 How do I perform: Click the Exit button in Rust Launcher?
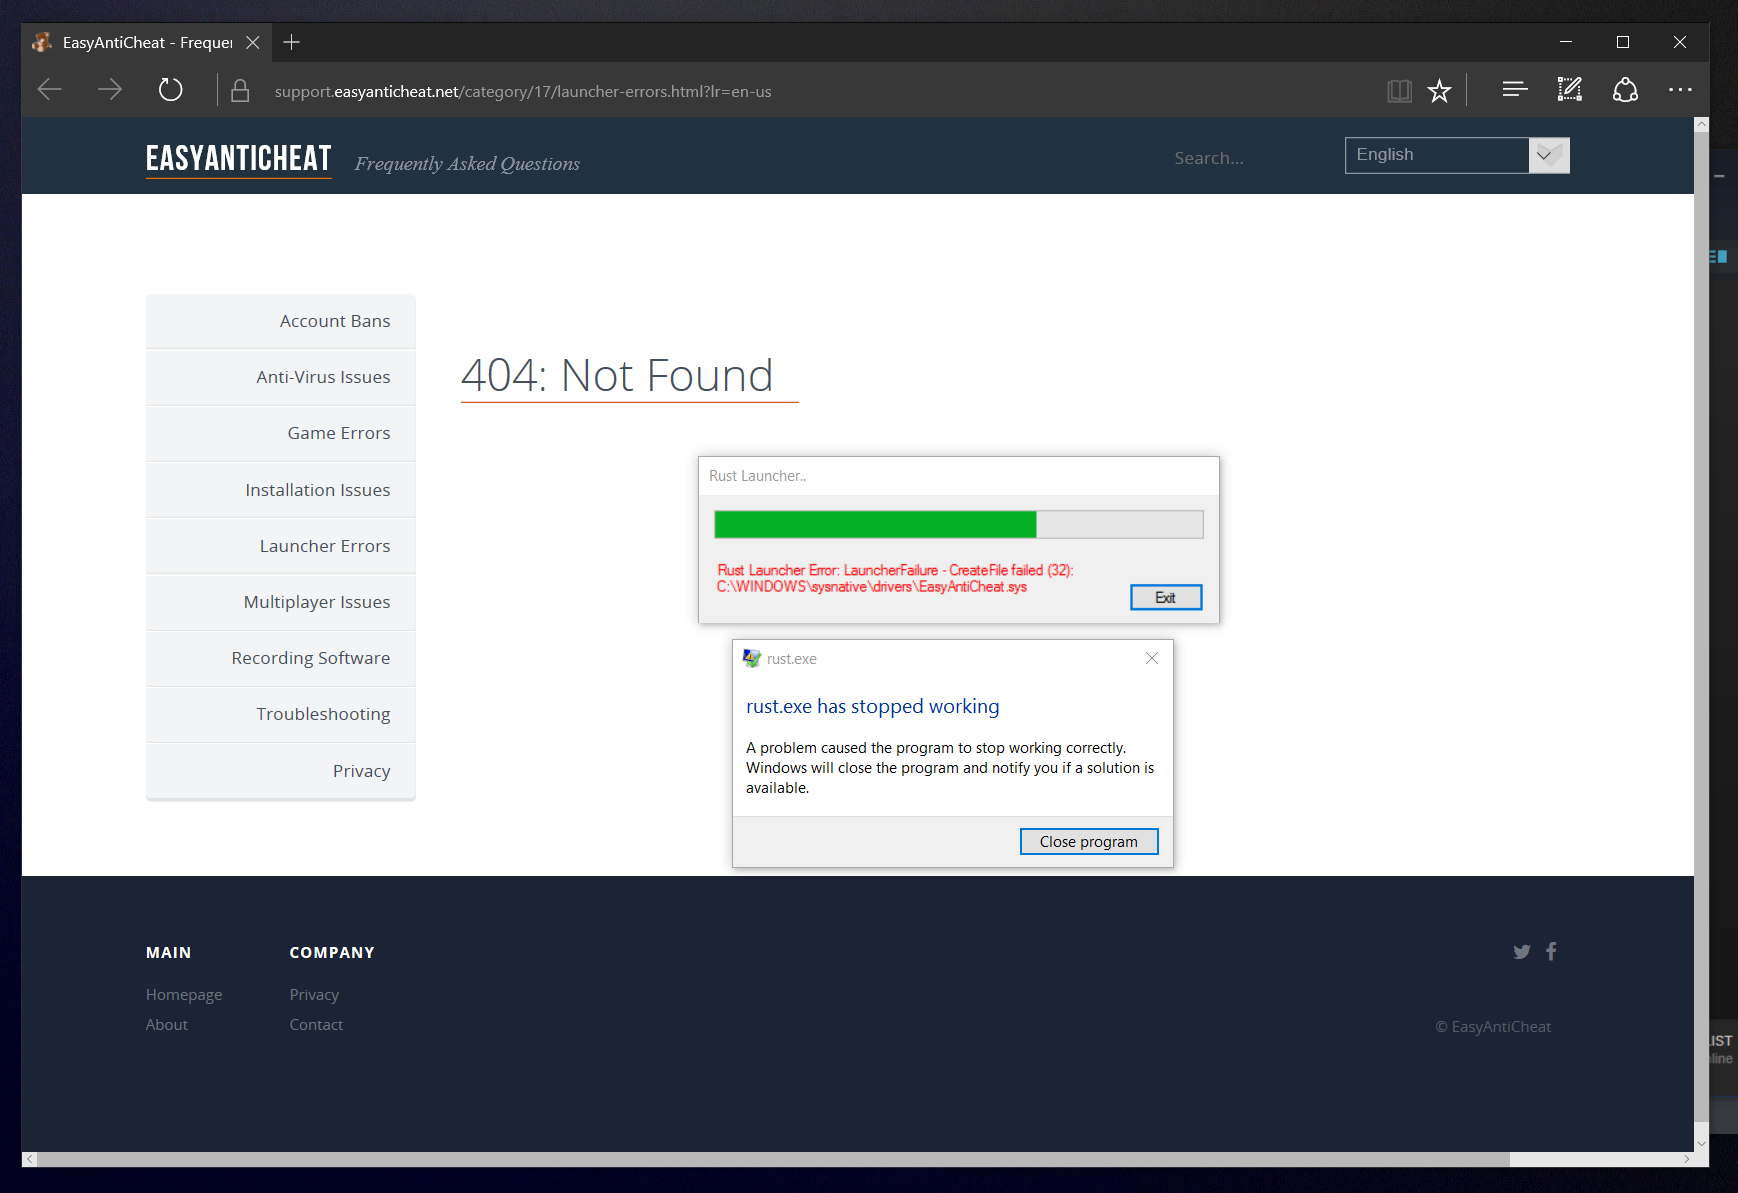click(x=1166, y=597)
